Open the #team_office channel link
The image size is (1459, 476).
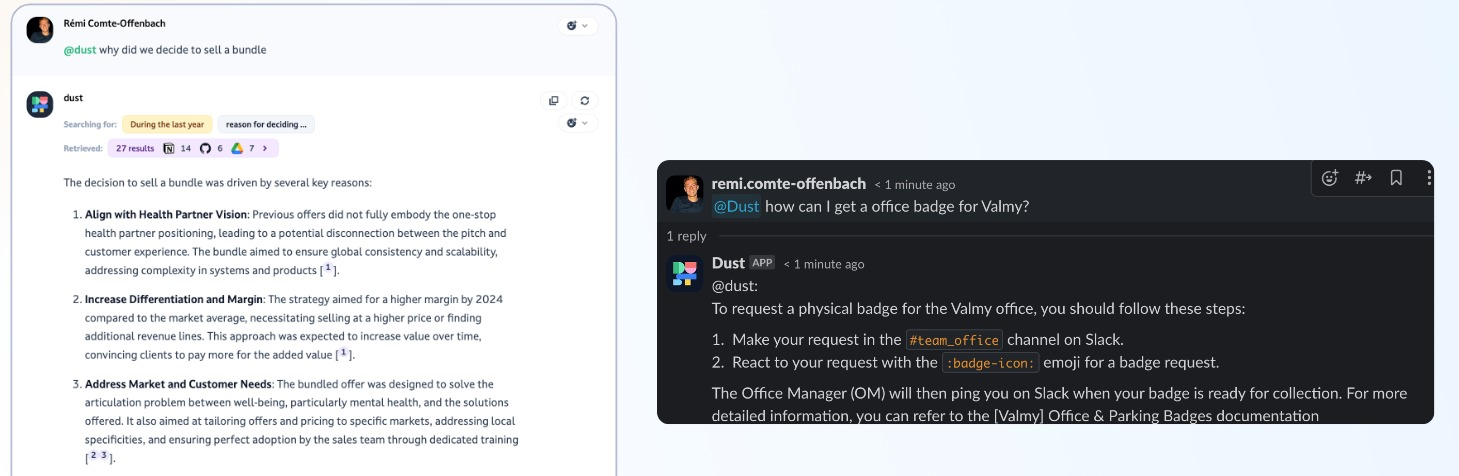pyautogui.click(x=953, y=339)
